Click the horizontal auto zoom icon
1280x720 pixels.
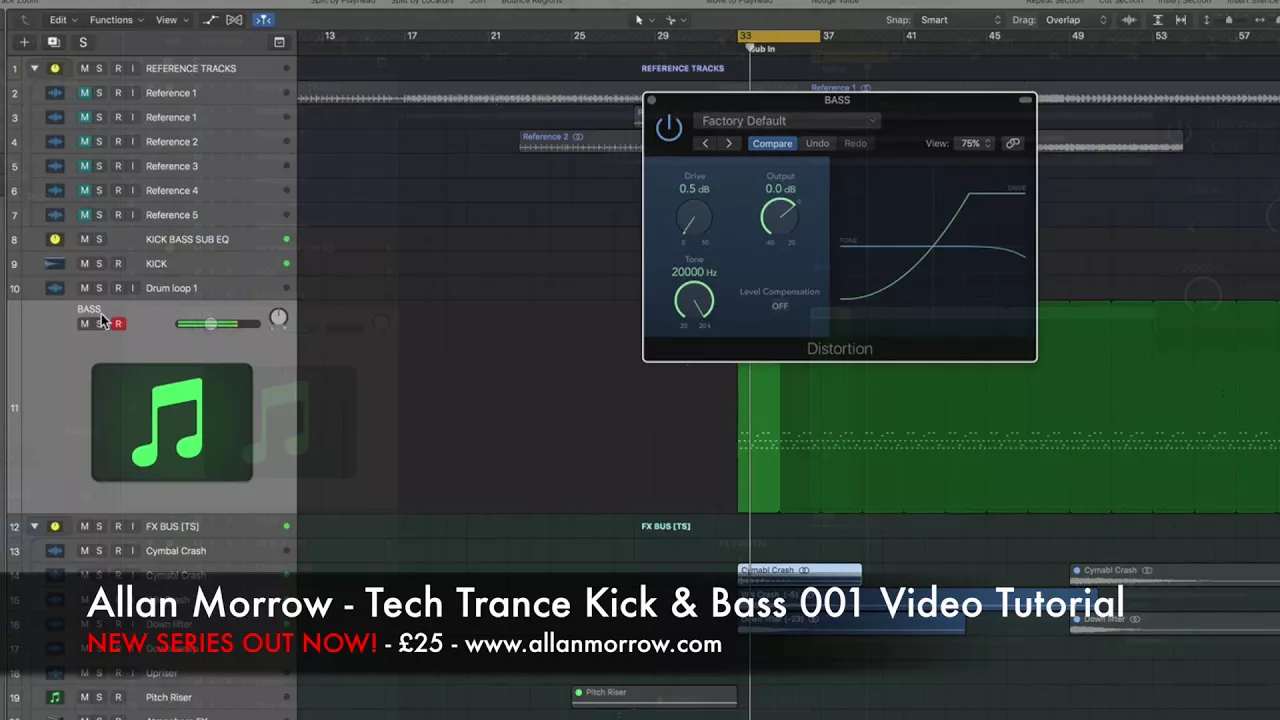coord(1181,20)
